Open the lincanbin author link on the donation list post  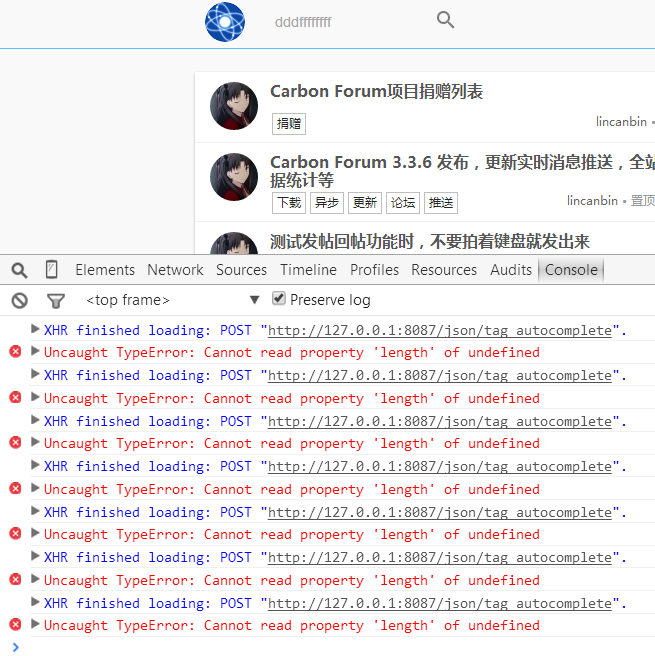tap(621, 122)
